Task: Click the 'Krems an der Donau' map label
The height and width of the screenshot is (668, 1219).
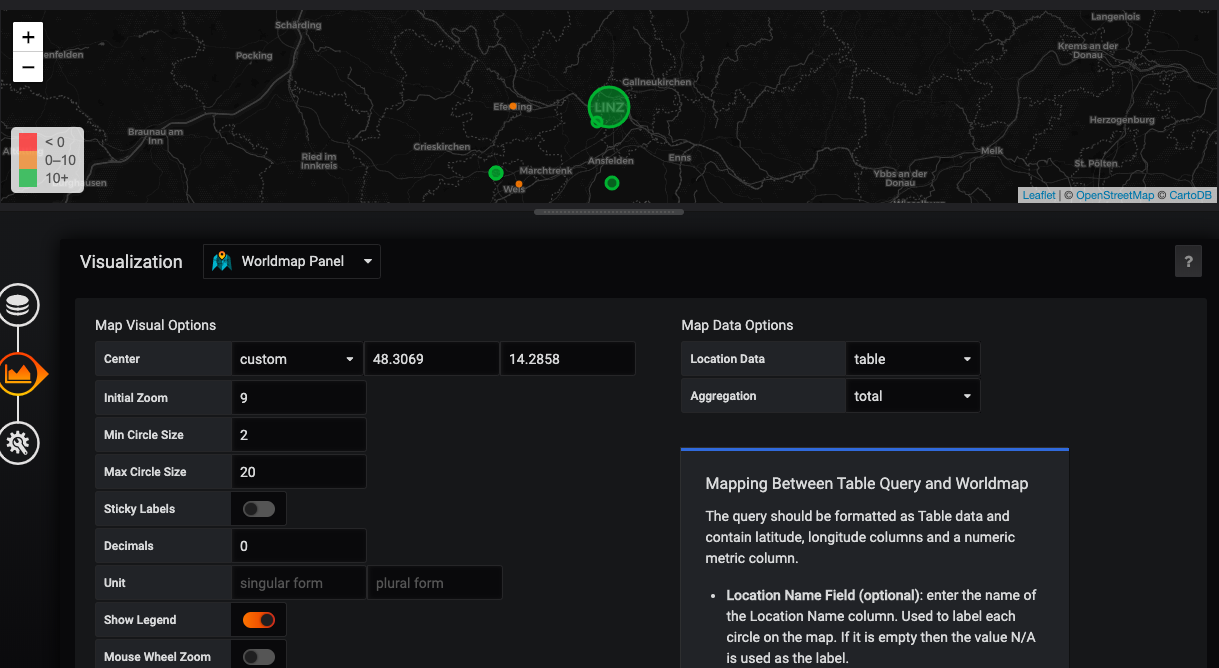Action: 1088,51
